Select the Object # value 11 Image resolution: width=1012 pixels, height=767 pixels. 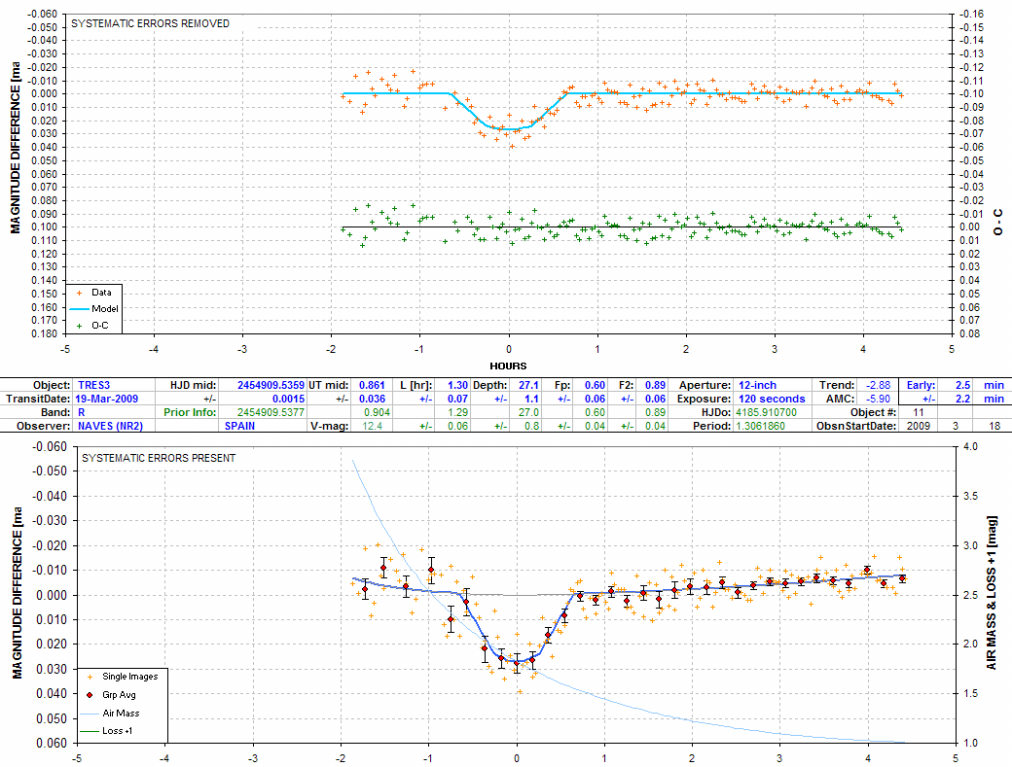coord(918,413)
